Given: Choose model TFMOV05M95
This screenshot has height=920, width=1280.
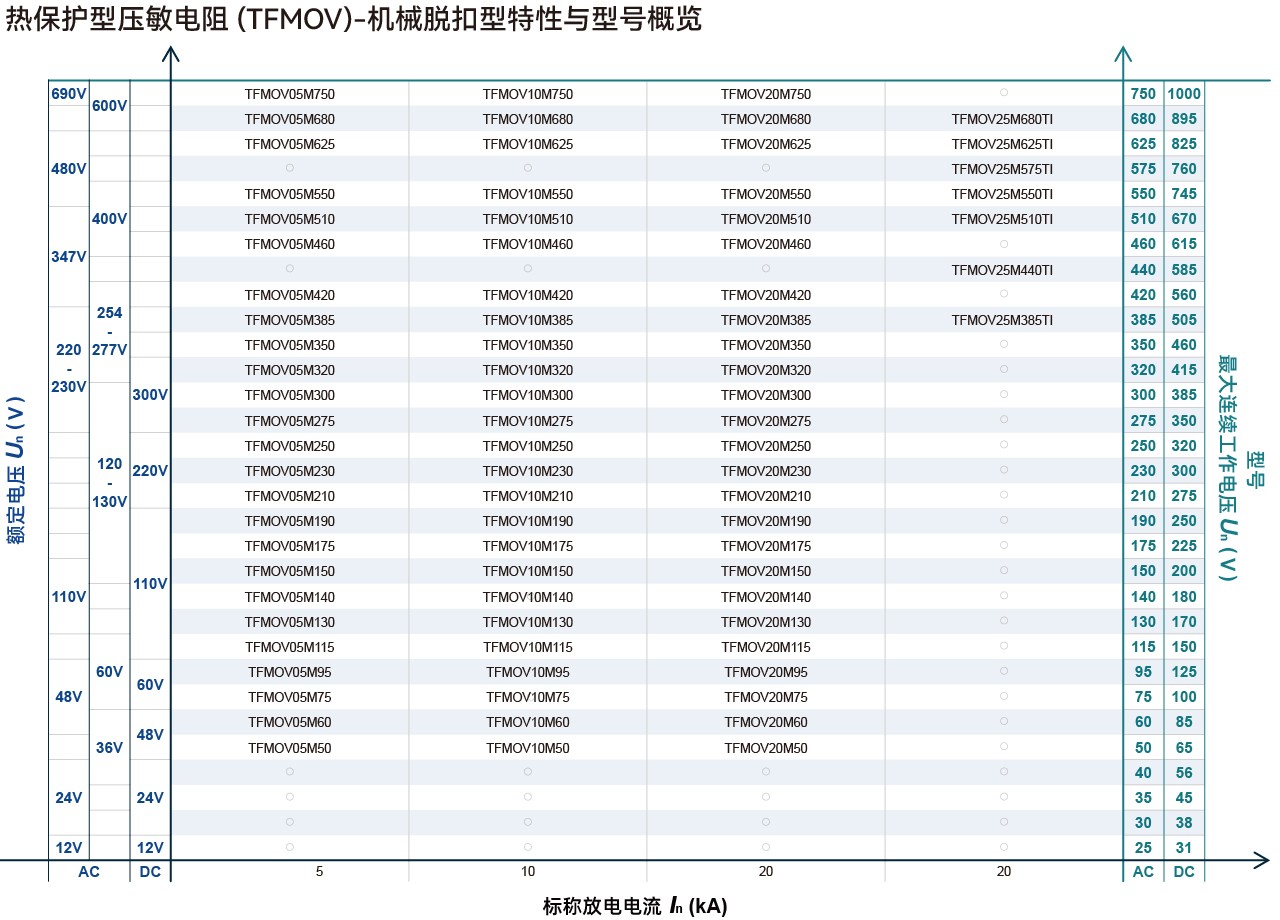Looking at the screenshot, I should point(289,672).
